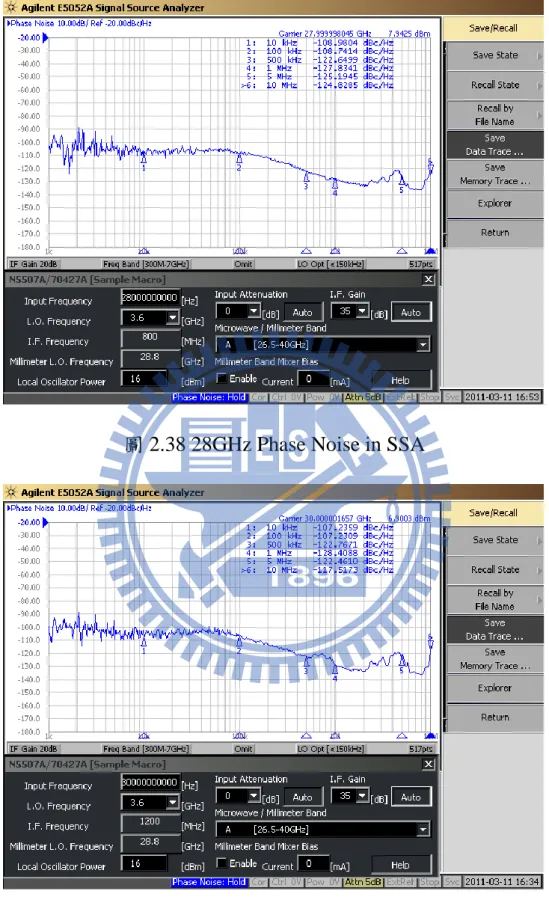This screenshot has width=549, height=897.
Task: Select marker 3 on top phase noise trace
Action: coord(306,180)
